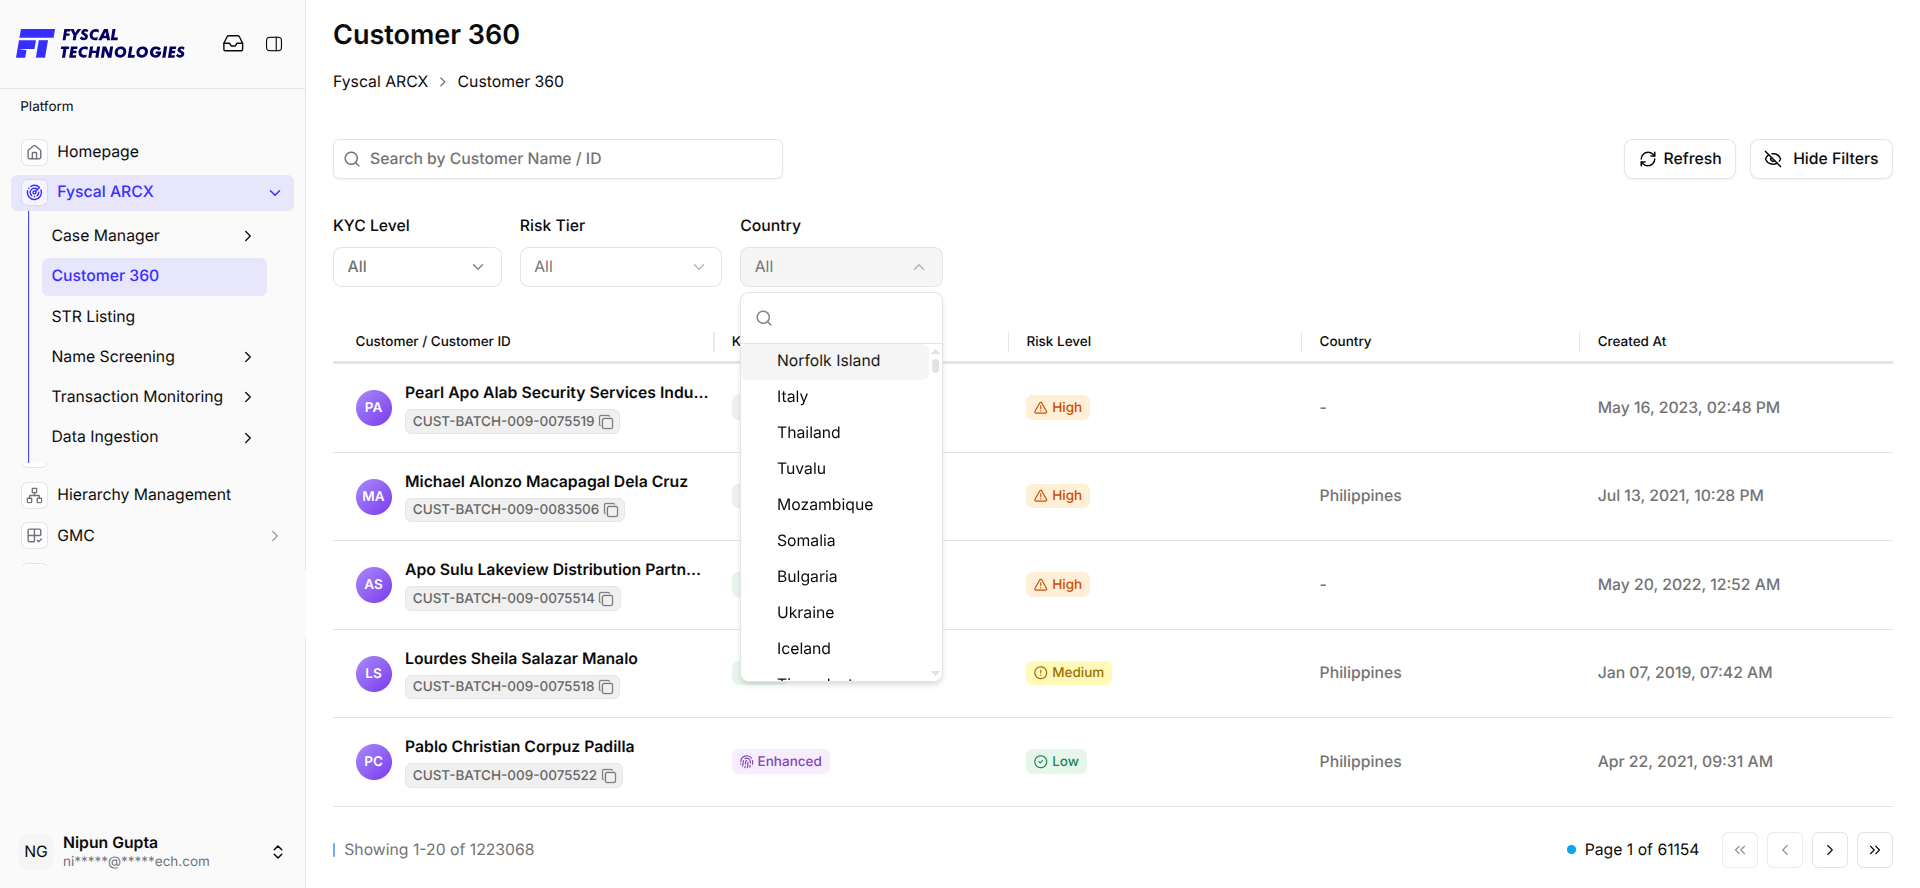Click the Created At column header
Image resolution: width=1920 pixels, height=888 pixels.
click(x=1632, y=342)
